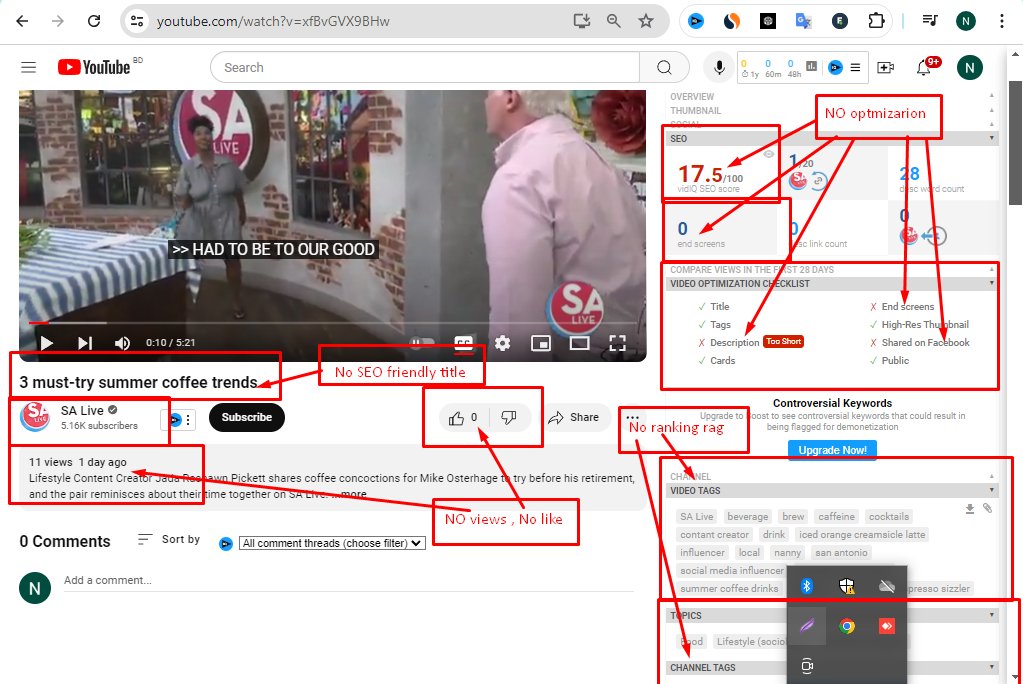The width and height of the screenshot is (1023, 684).
Task: Open notifications bell
Action: [923, 67]
